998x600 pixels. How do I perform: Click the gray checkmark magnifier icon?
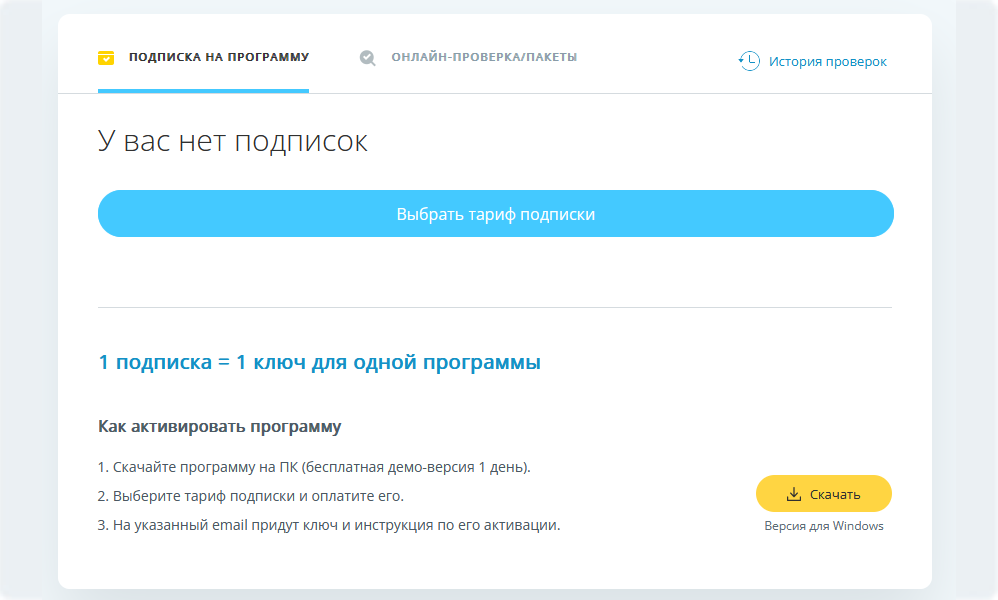click(368, 58)
